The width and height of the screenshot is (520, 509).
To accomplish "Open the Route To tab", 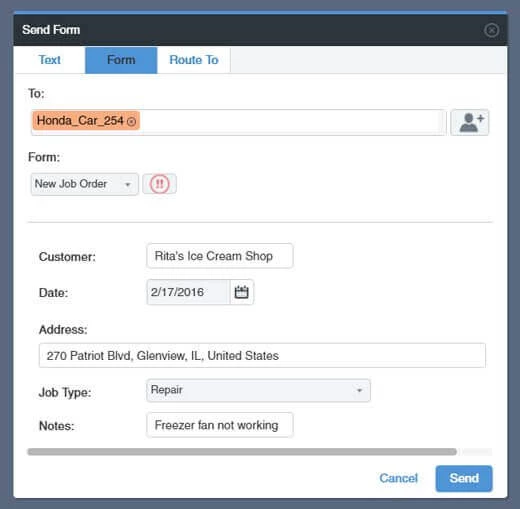I will pos(194,60).
